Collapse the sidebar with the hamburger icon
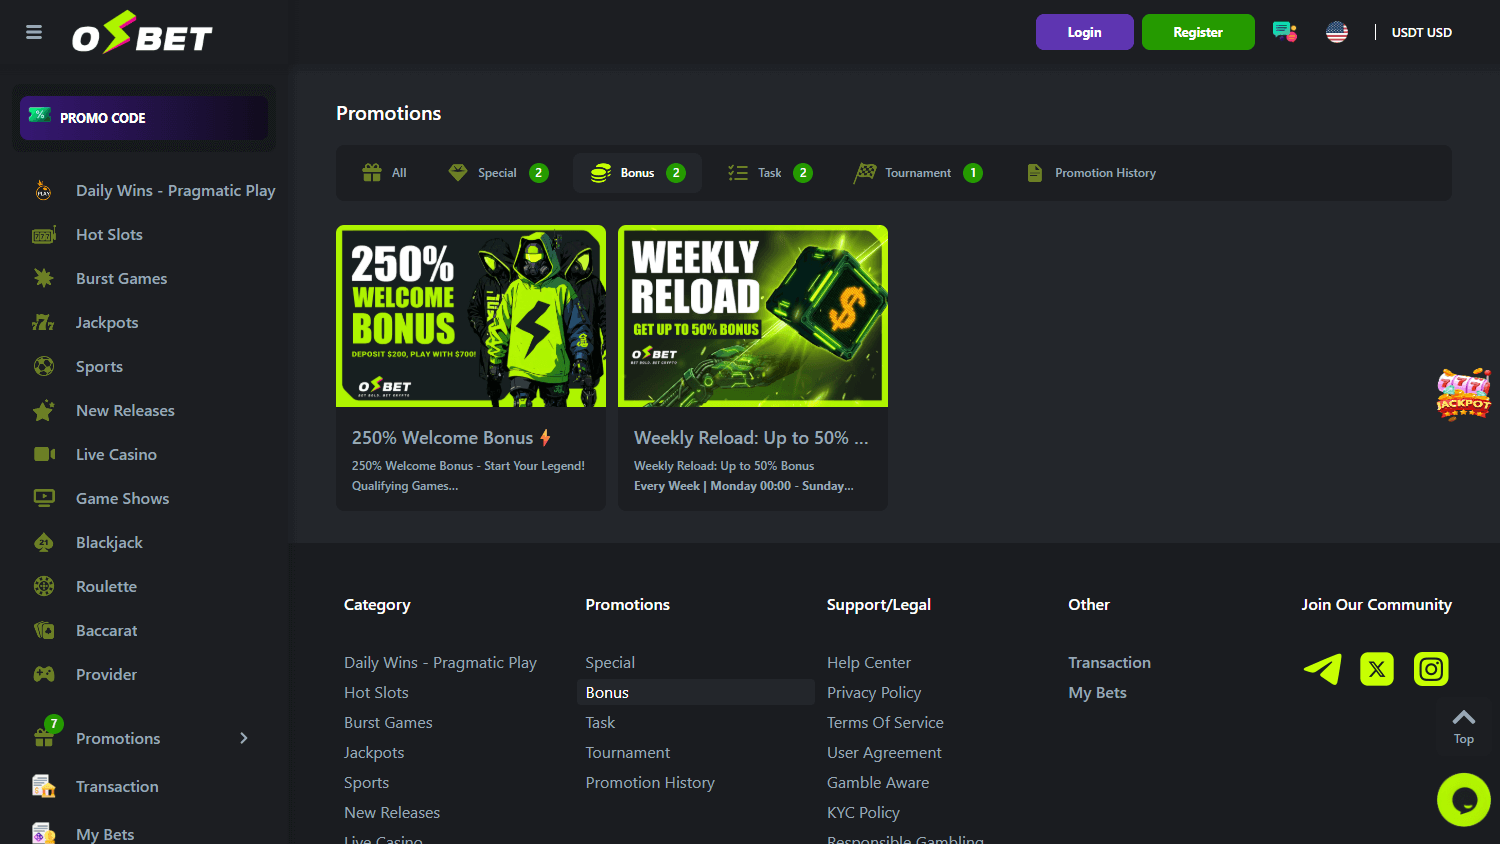1500x844 pixels. [x=33, y=32]
